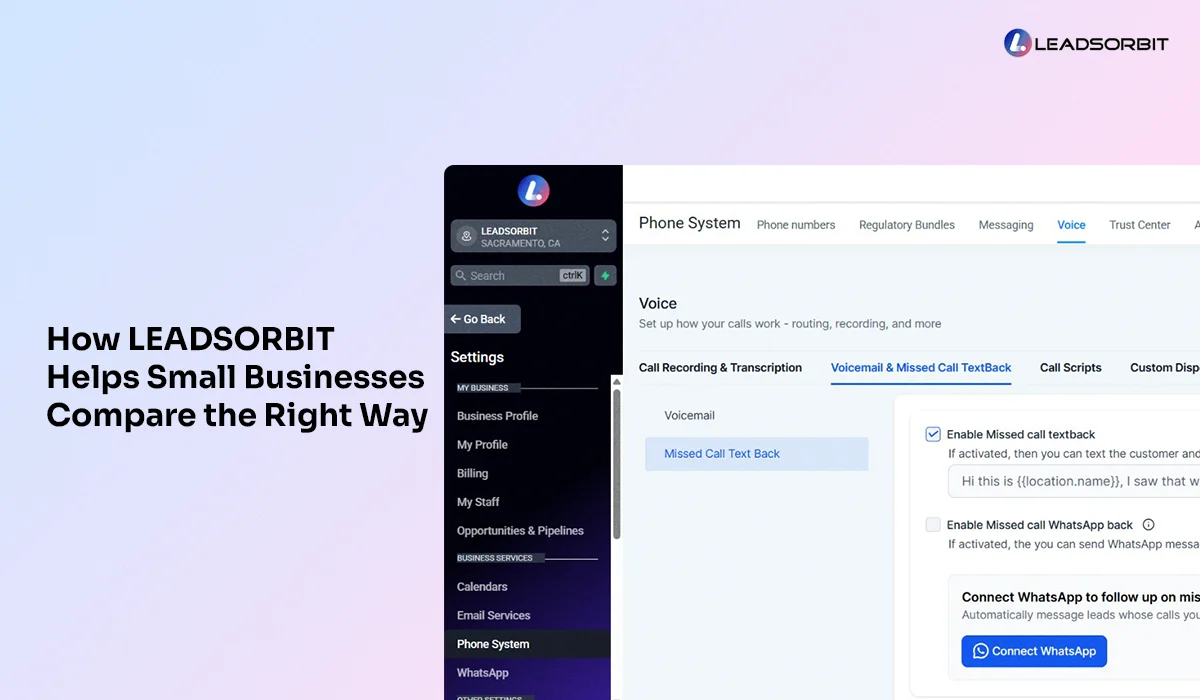Screen dimensions: 1200x700
Task: Click info icon next to WhatsApp back
Action: pos(1148,524)
